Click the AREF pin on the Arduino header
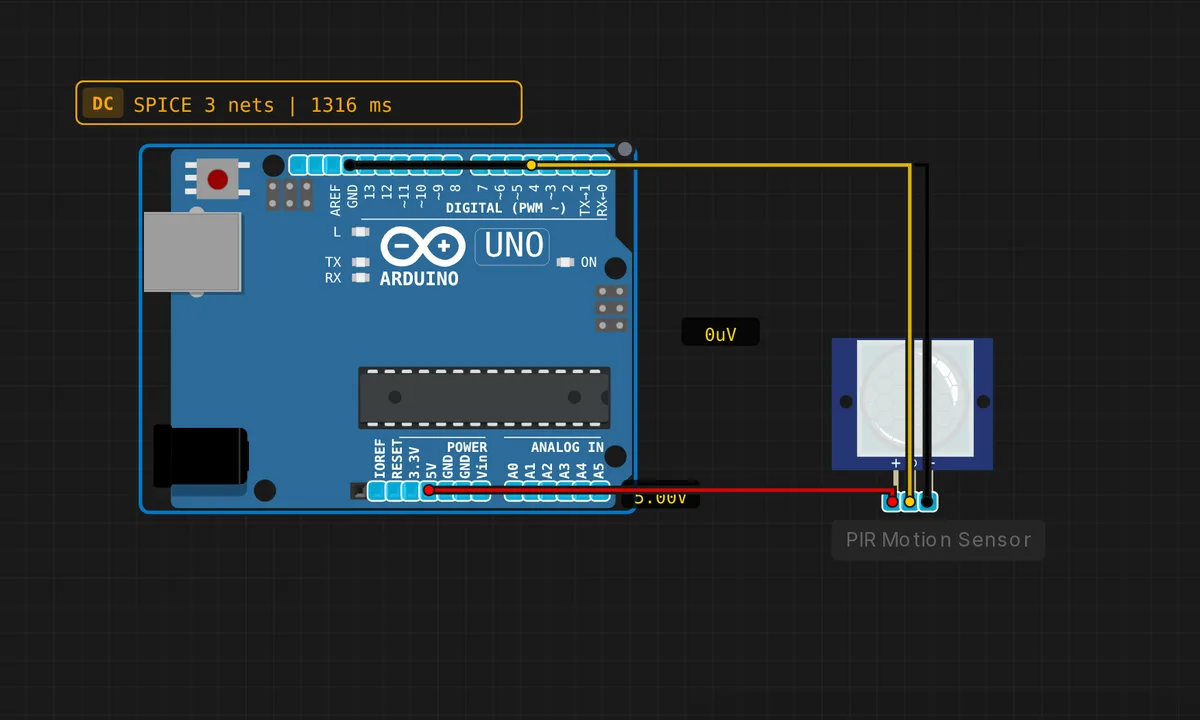The height and width of the screenshot is (720, 1200). 332,165
